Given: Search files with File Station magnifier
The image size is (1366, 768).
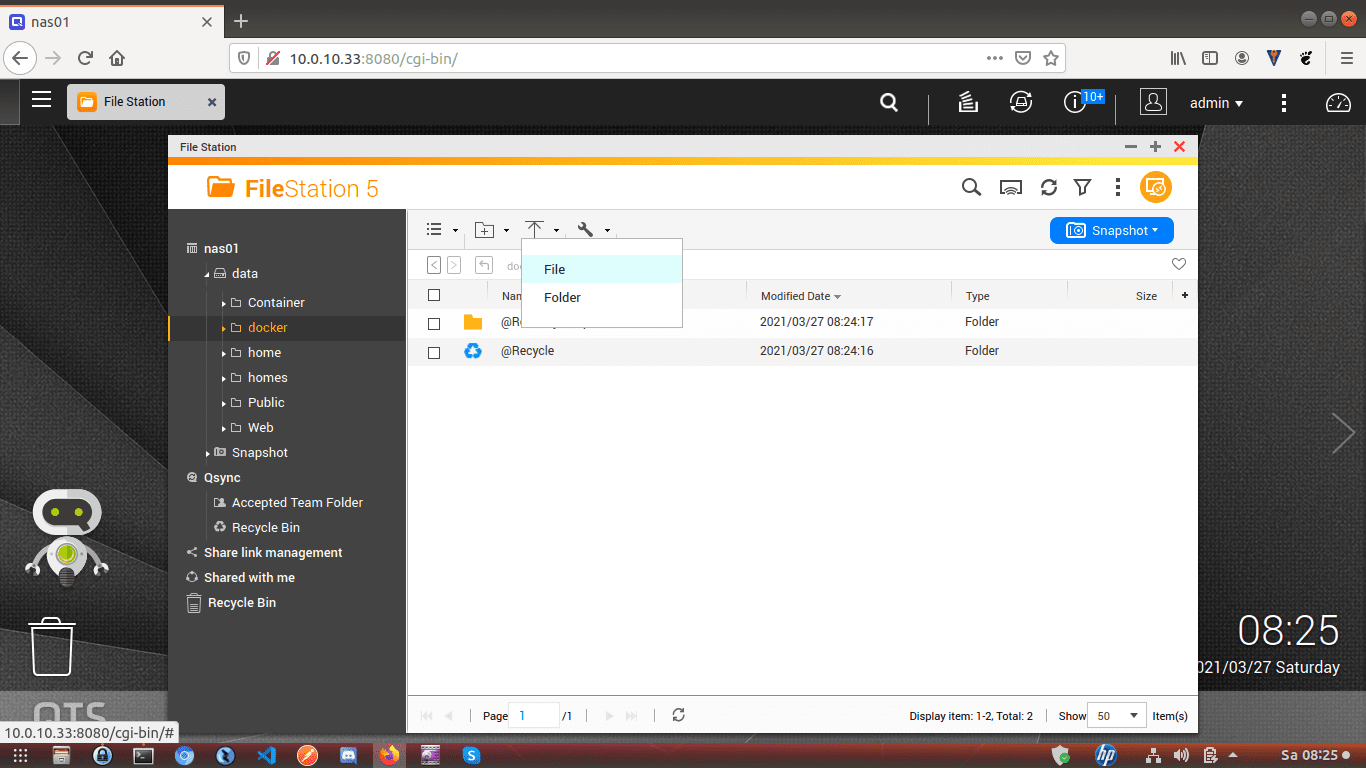Looking at the screenshot, I should coord(971,187).
